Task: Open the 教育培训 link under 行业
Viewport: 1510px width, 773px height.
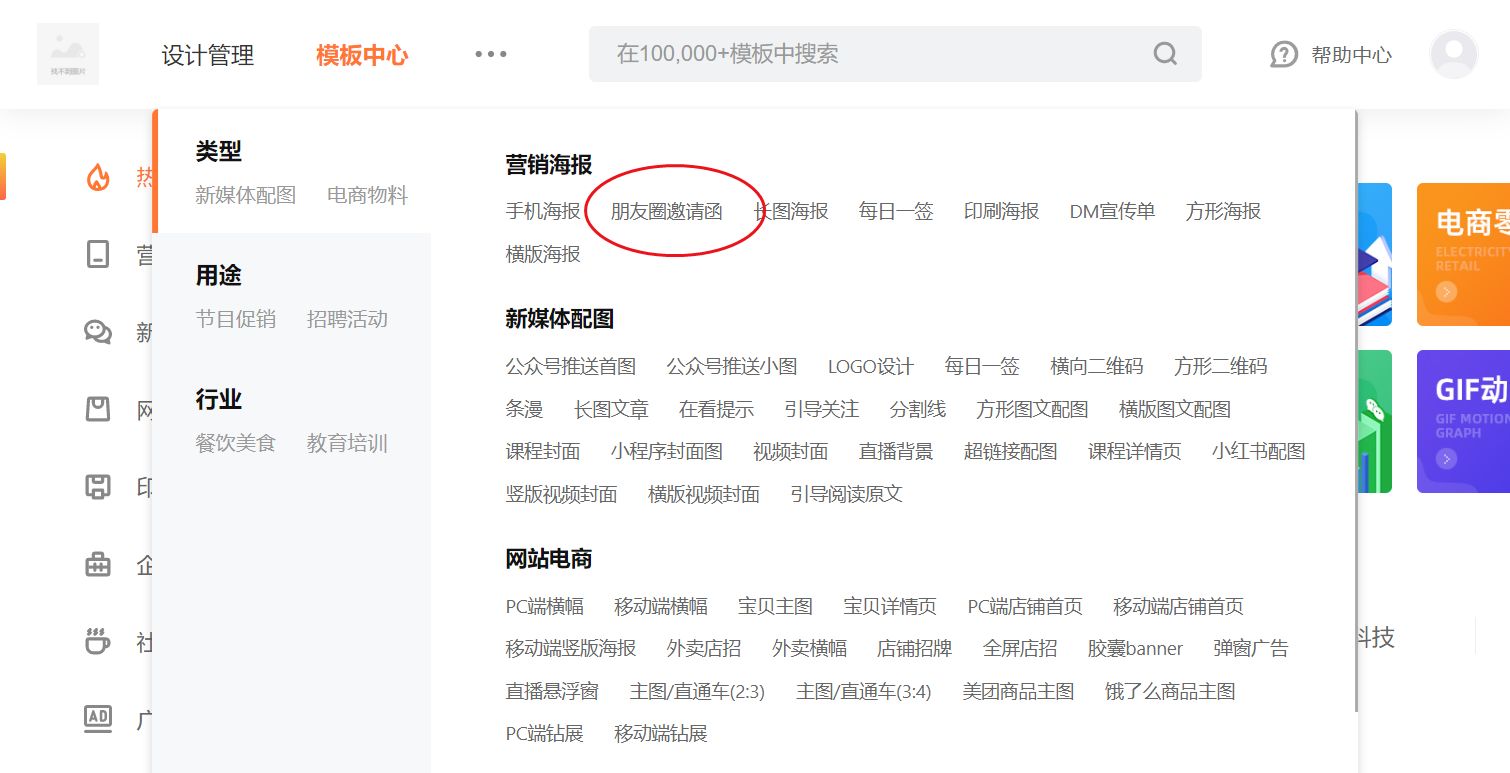Action: tap(347, 444)
